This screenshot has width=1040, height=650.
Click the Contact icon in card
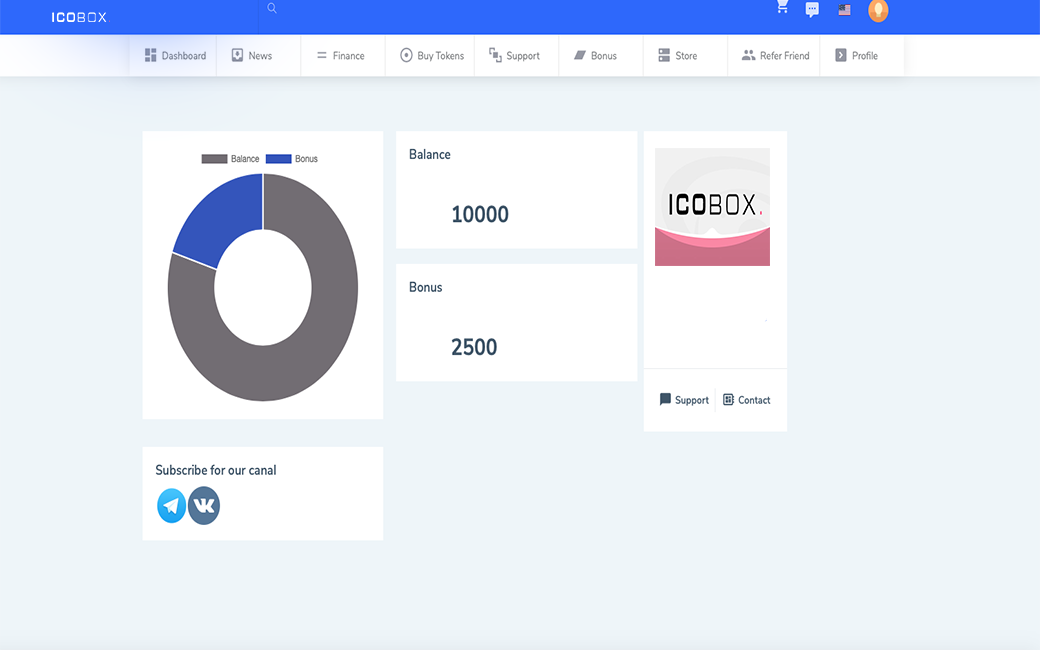(x=728, y=399)
